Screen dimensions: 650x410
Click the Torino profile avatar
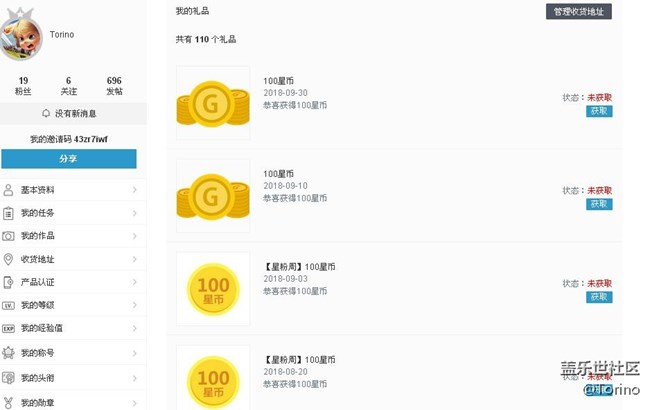(x=23, y=35)
